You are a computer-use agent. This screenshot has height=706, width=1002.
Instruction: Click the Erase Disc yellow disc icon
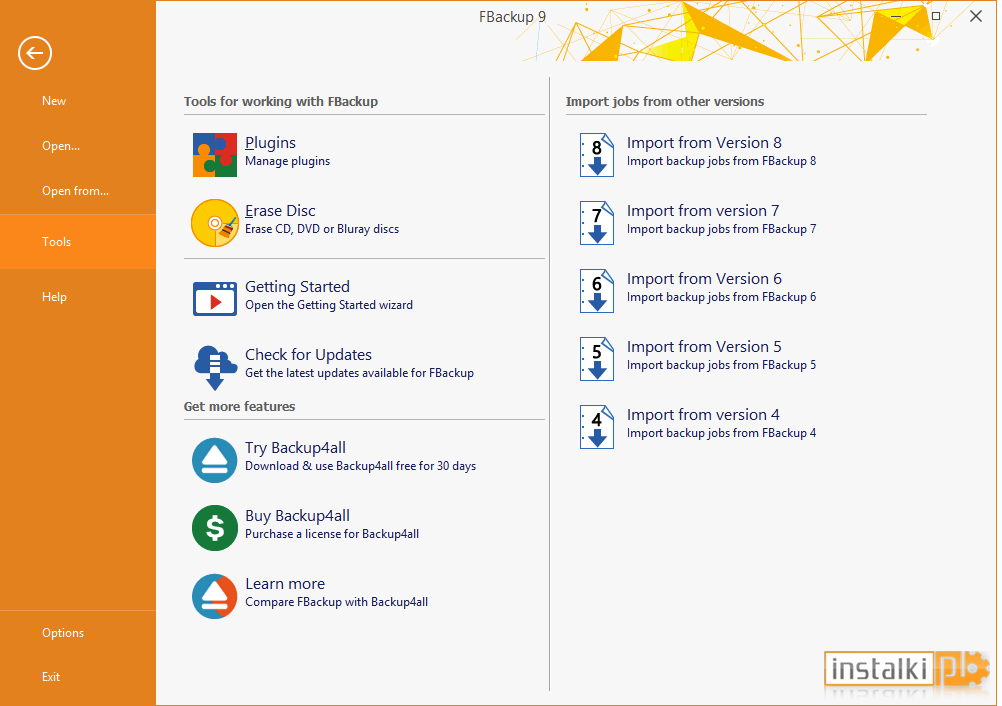tap(215, 223)
